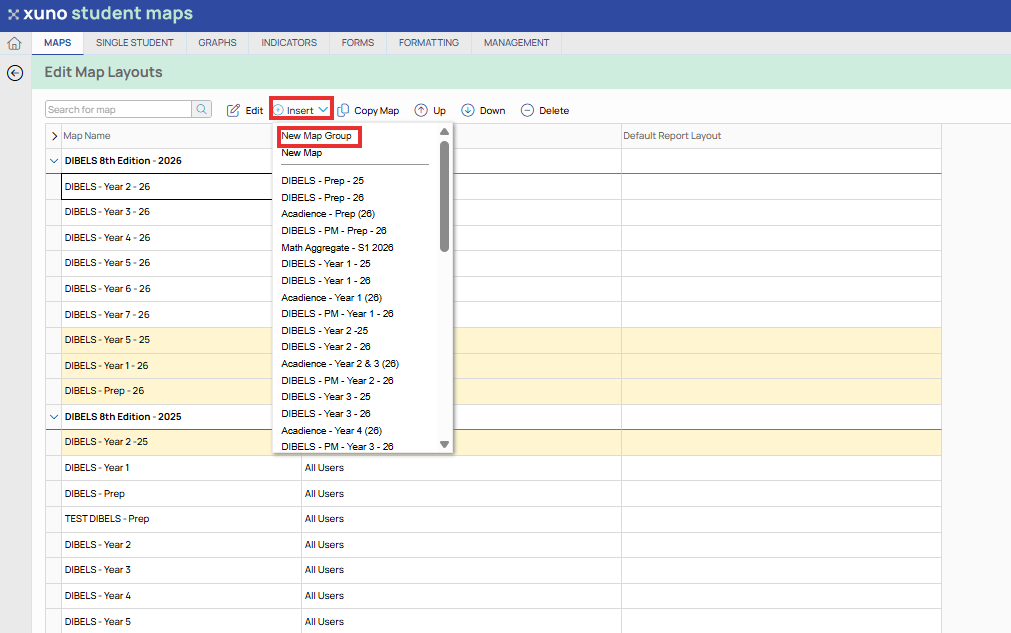Click the Delete button label
The image size is (1011, 633).
pos(554,110)
